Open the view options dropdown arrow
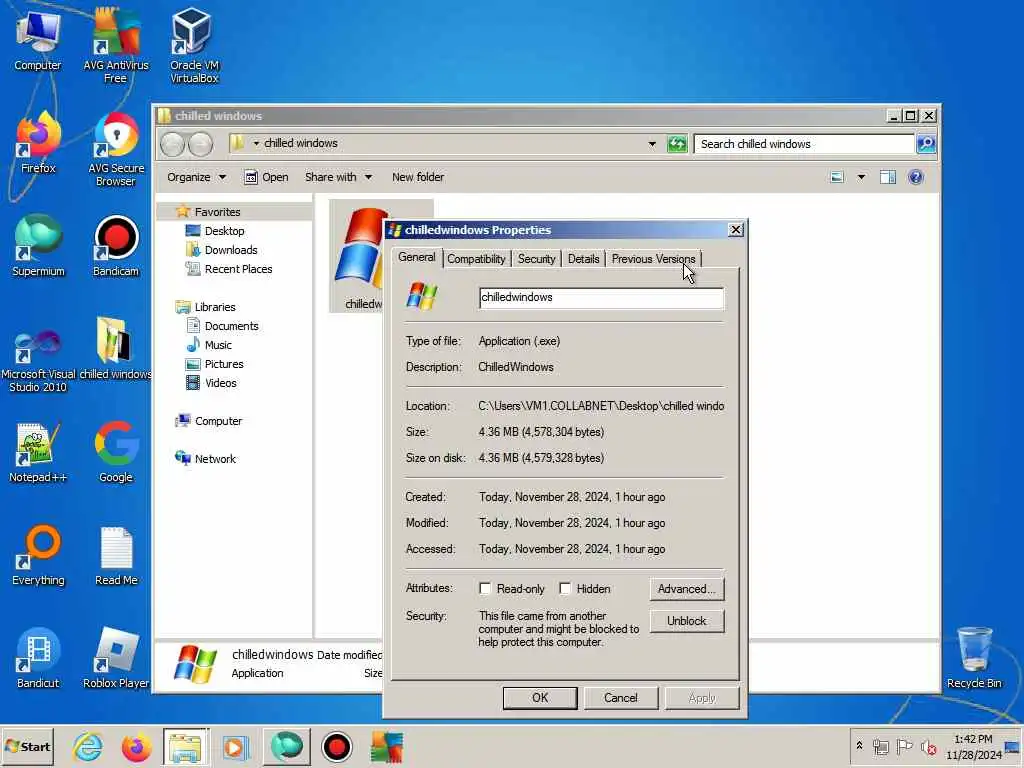Image resolution: width=1024 pixels, height=768 pixels. [861, 177]
